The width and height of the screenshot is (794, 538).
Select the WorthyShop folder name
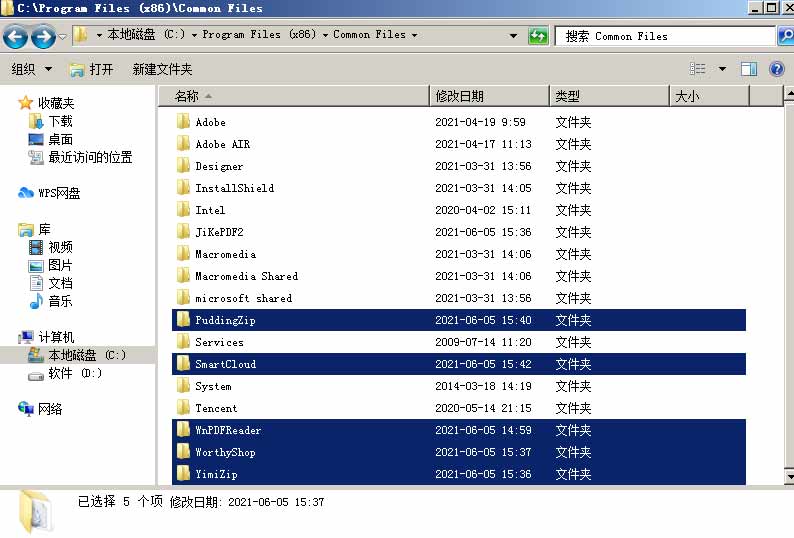point(225,452)
